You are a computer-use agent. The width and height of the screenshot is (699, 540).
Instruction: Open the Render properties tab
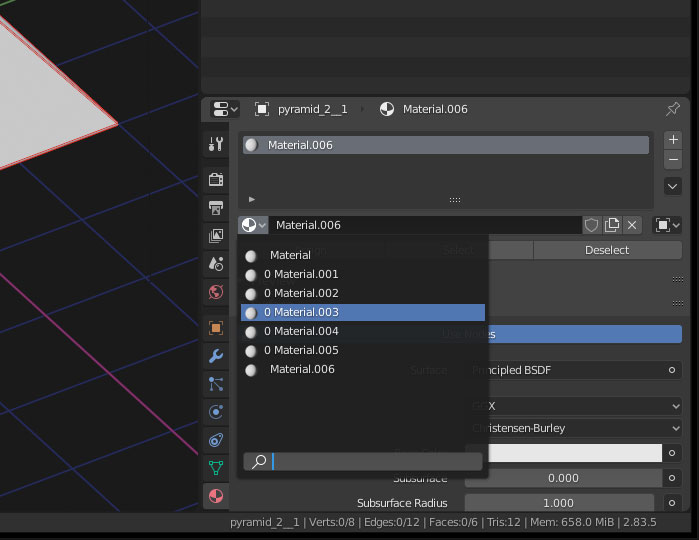point(216,180)
